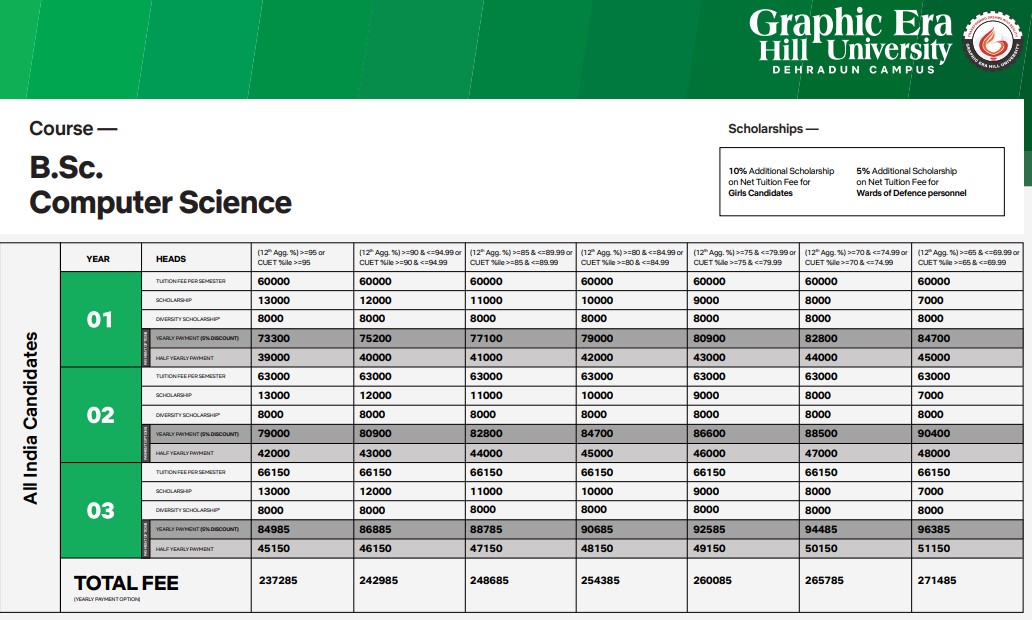
Task: Click the half yearly payment value 48150
Action: pyautogui.click(x=597, y=548)
